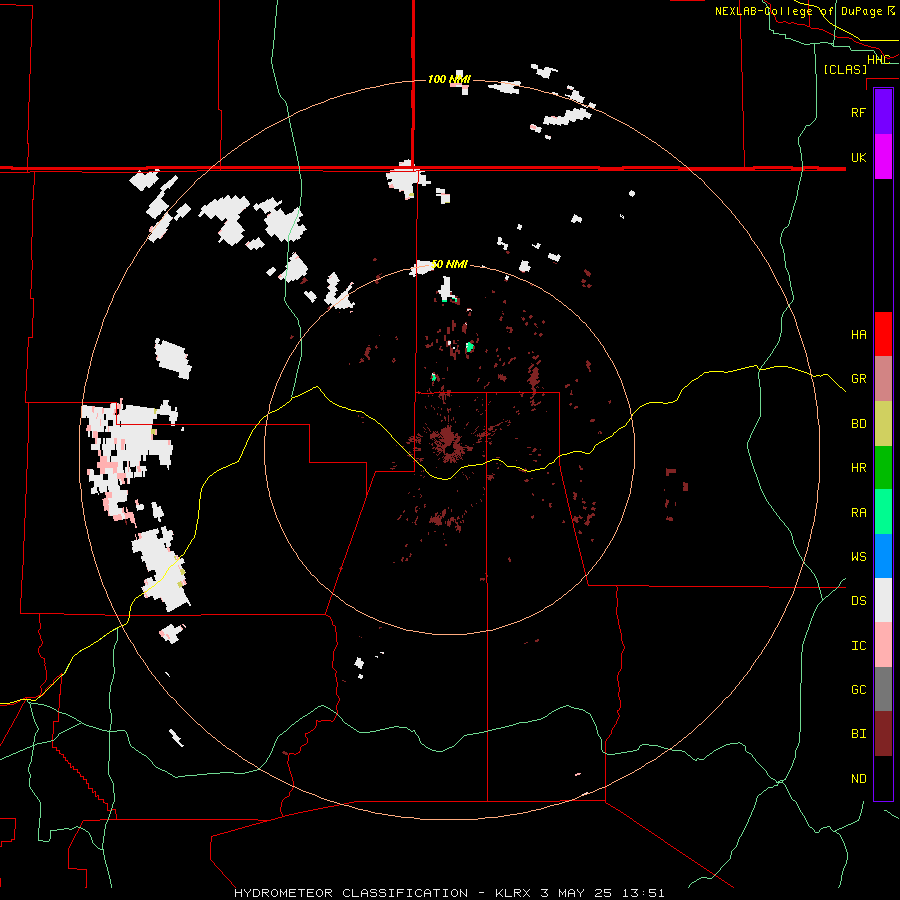Viewport: 900px width, 900px height.
Task: Click the BI legend label
Action: (858, 734)
